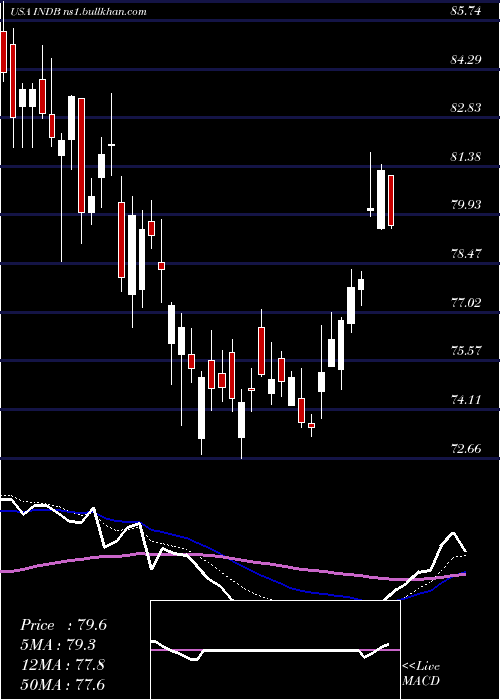Click the 12MA : 77.8 readout
500x700 pixels.
pyautogui.click(x=62, y=664)
